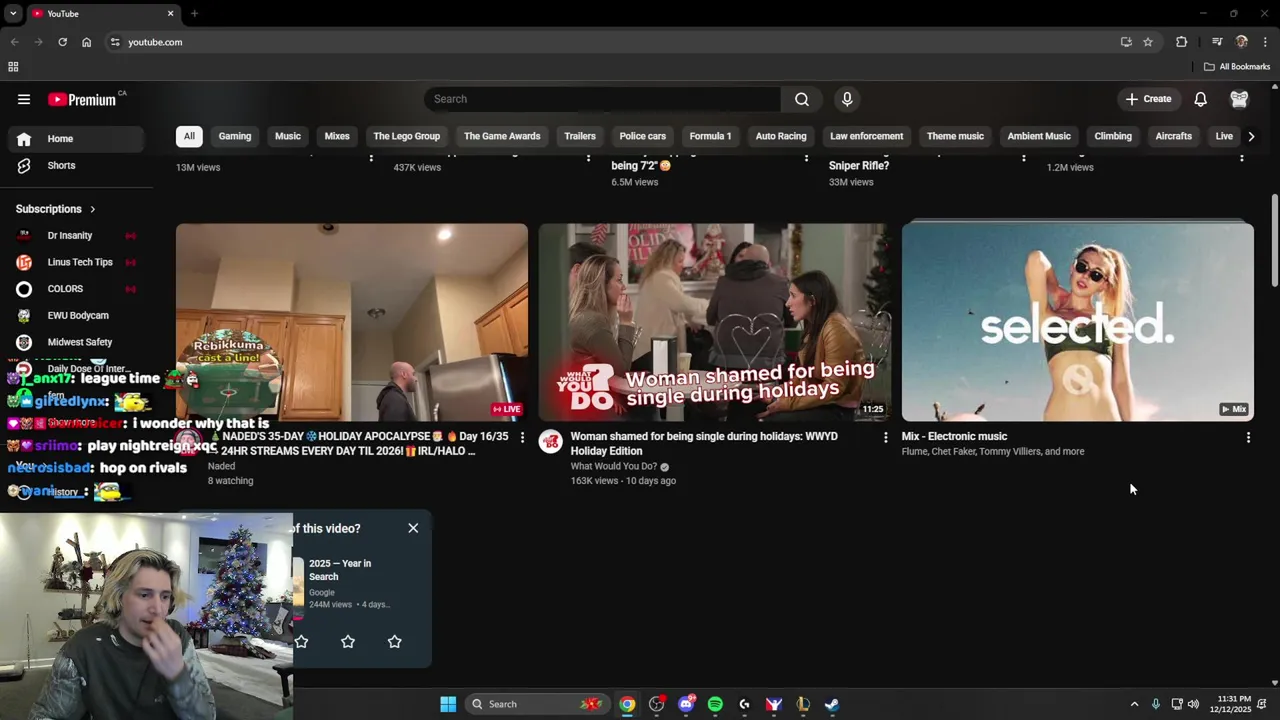
Task: Open the apps grid in bookmarks bar
Action: coord(13,67)
